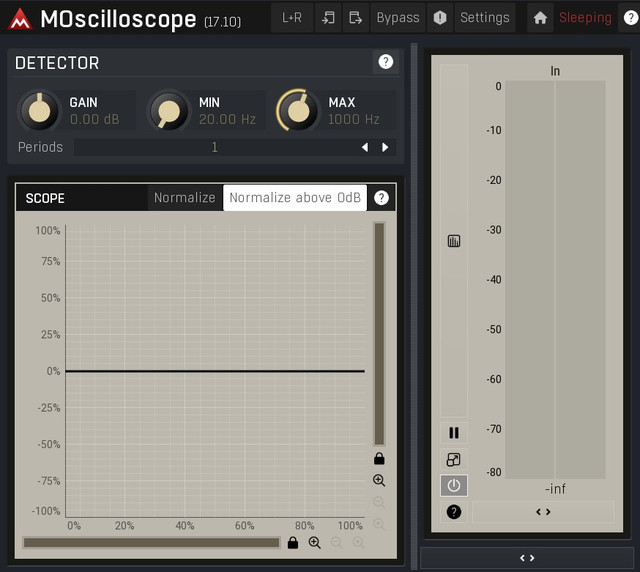
Task: Click the vertical zoom-out magnifier icon
Action: point(379,502)
